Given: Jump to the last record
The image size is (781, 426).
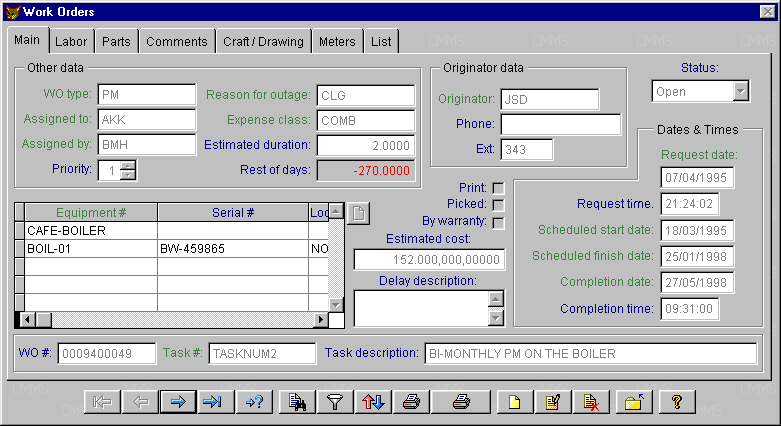Looking at the screenshot, I should click(x=212, y=401).
